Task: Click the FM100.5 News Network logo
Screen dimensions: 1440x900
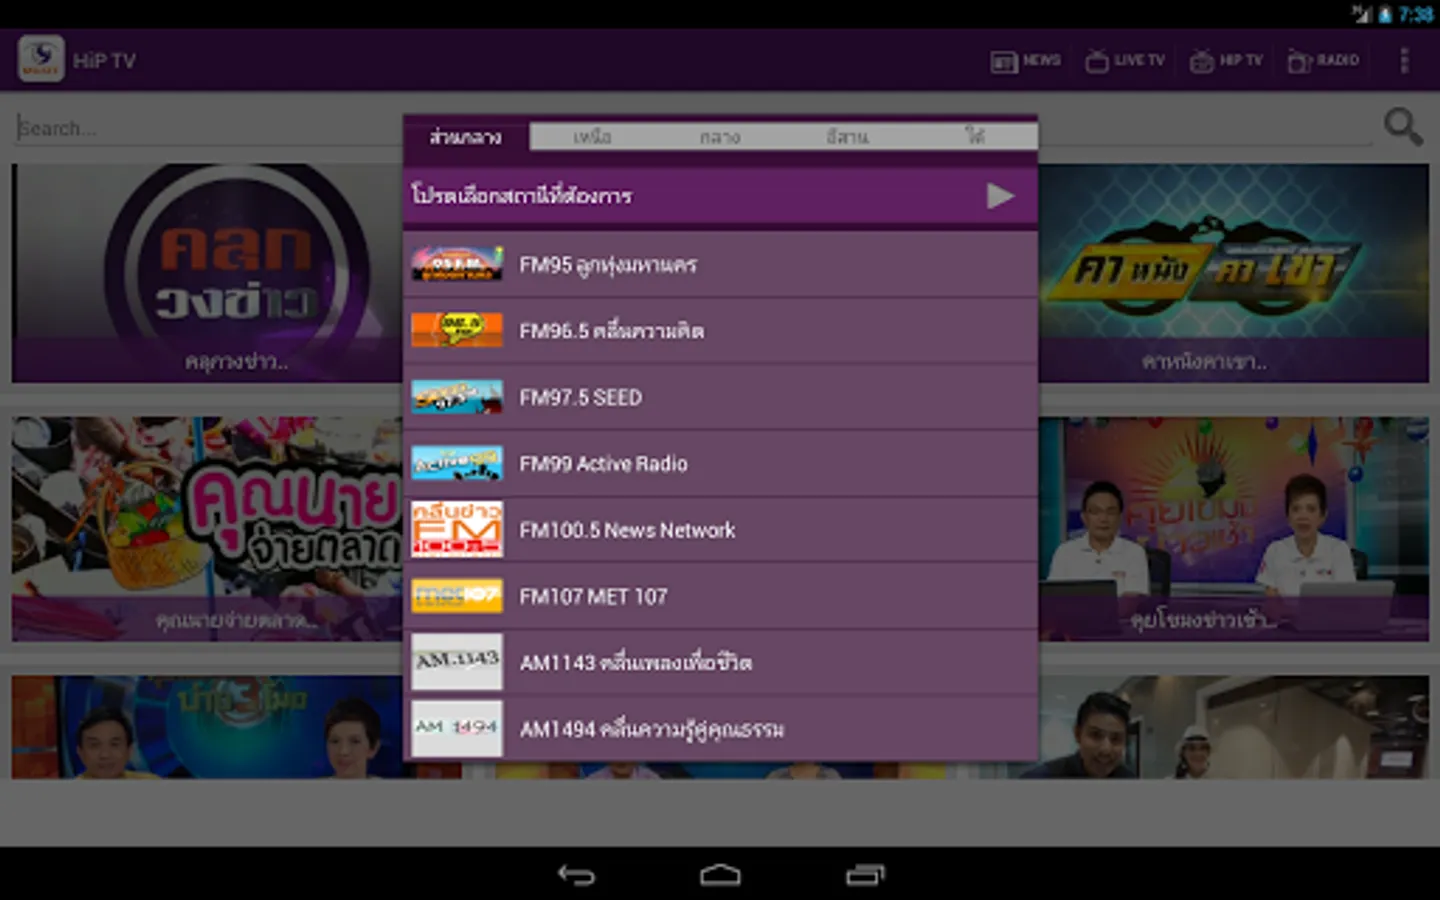Action: tap(457, 529)
